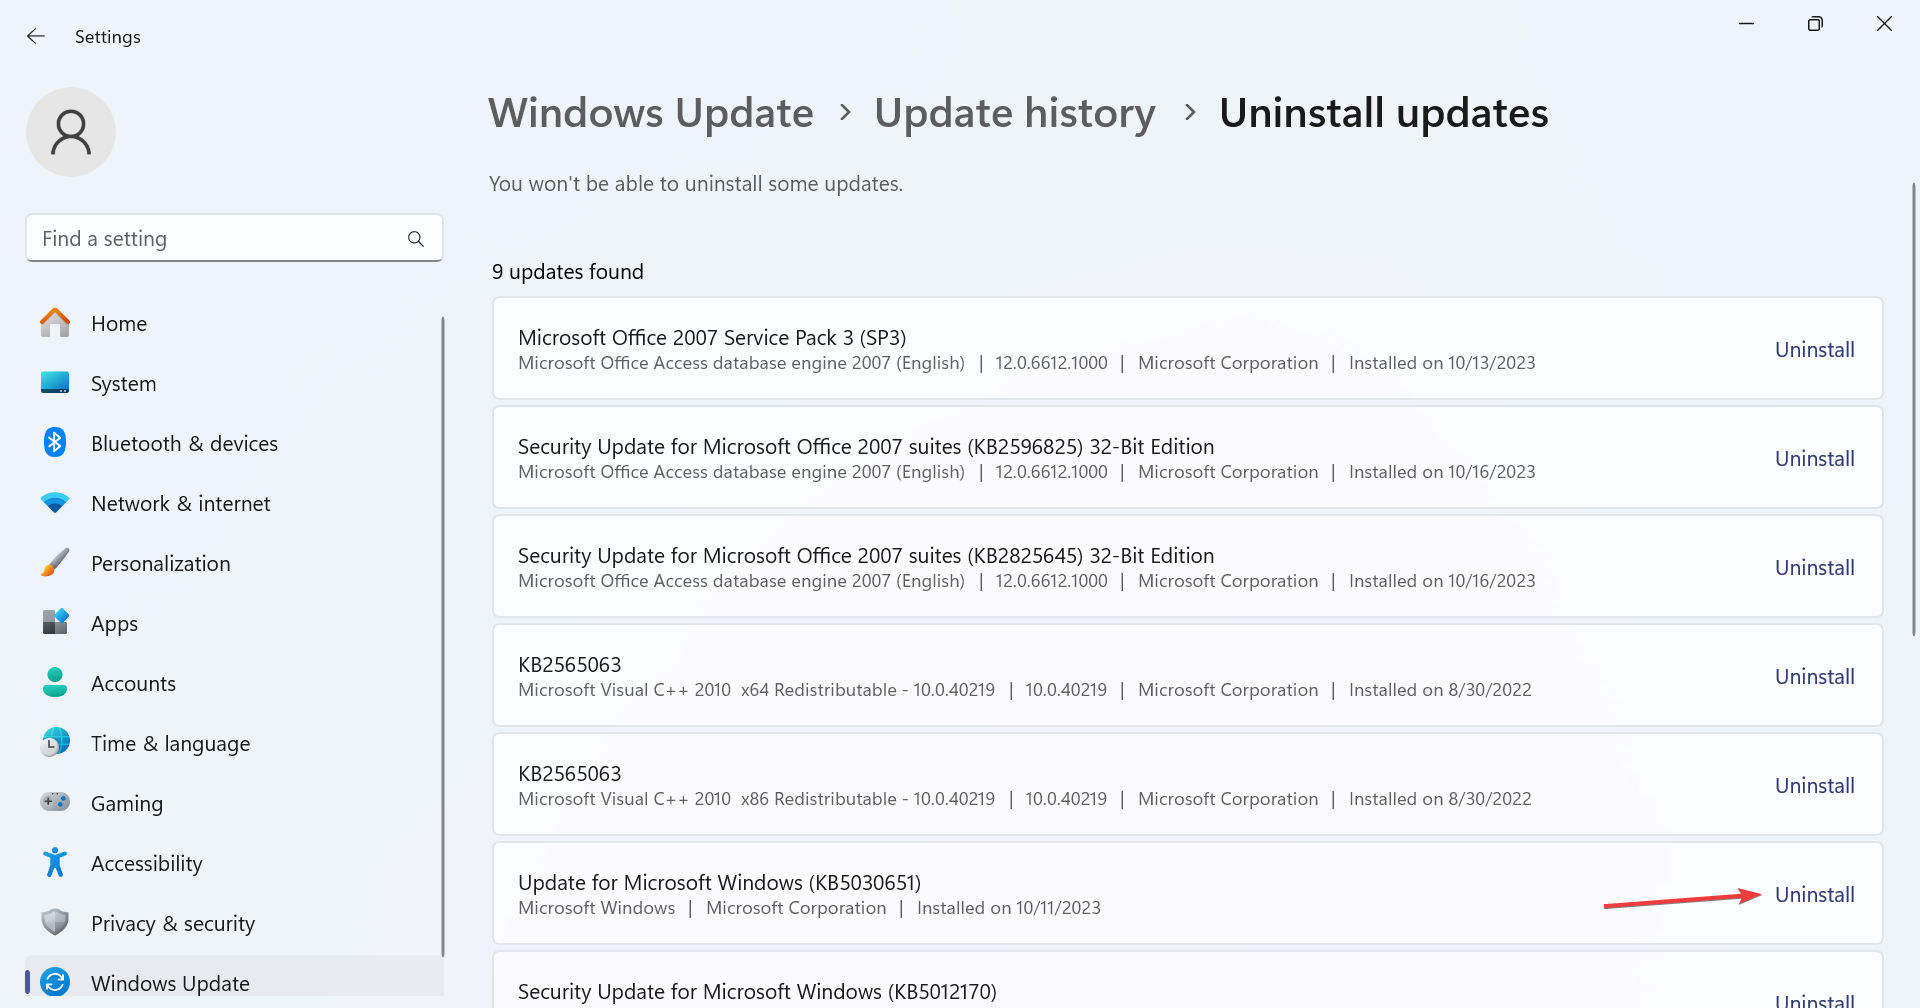Click the Apps icon in sidebar
The image size is (1920, 1008).
click(x=55, y=622)
